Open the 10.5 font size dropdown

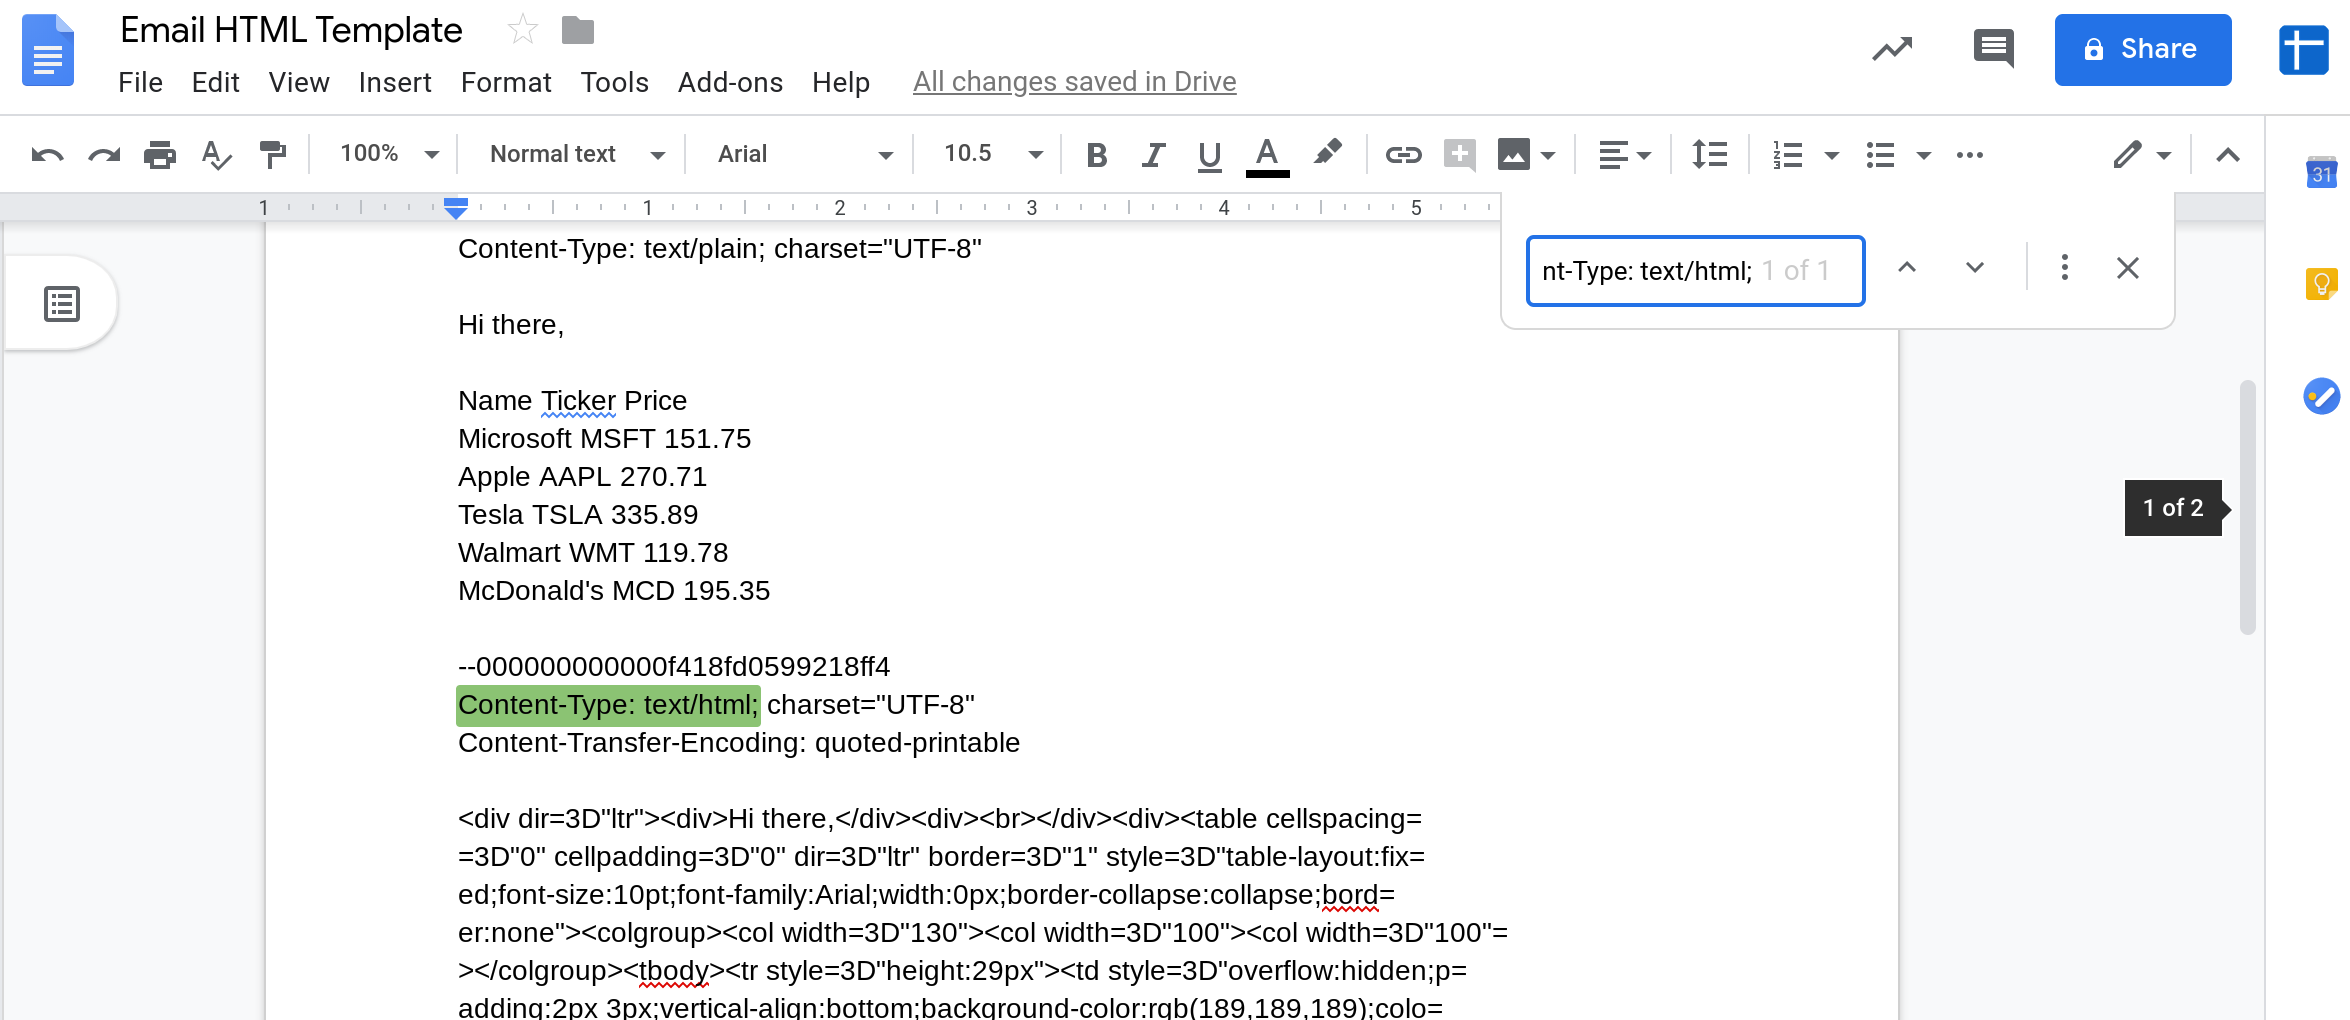pos(993,154)
